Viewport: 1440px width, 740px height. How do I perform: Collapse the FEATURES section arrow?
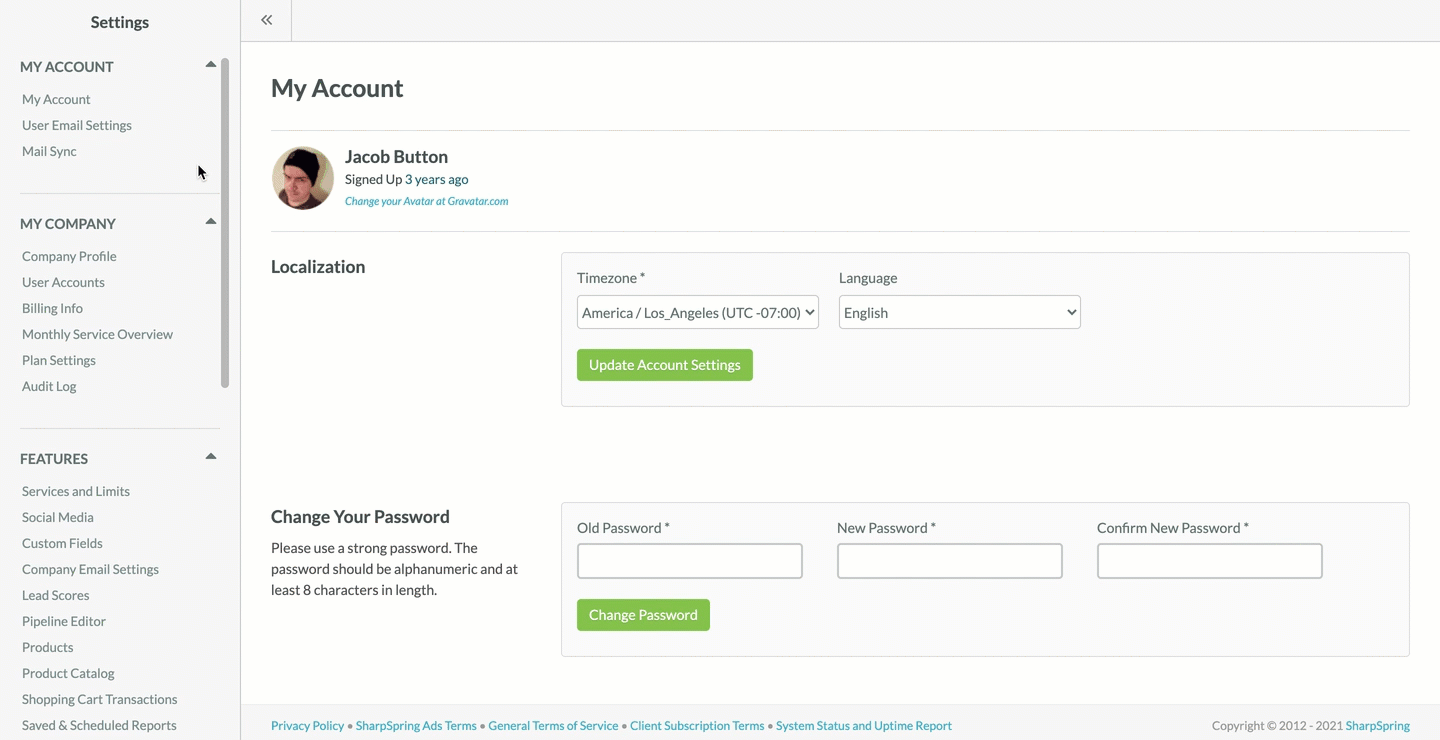click(x=210, y=457)
